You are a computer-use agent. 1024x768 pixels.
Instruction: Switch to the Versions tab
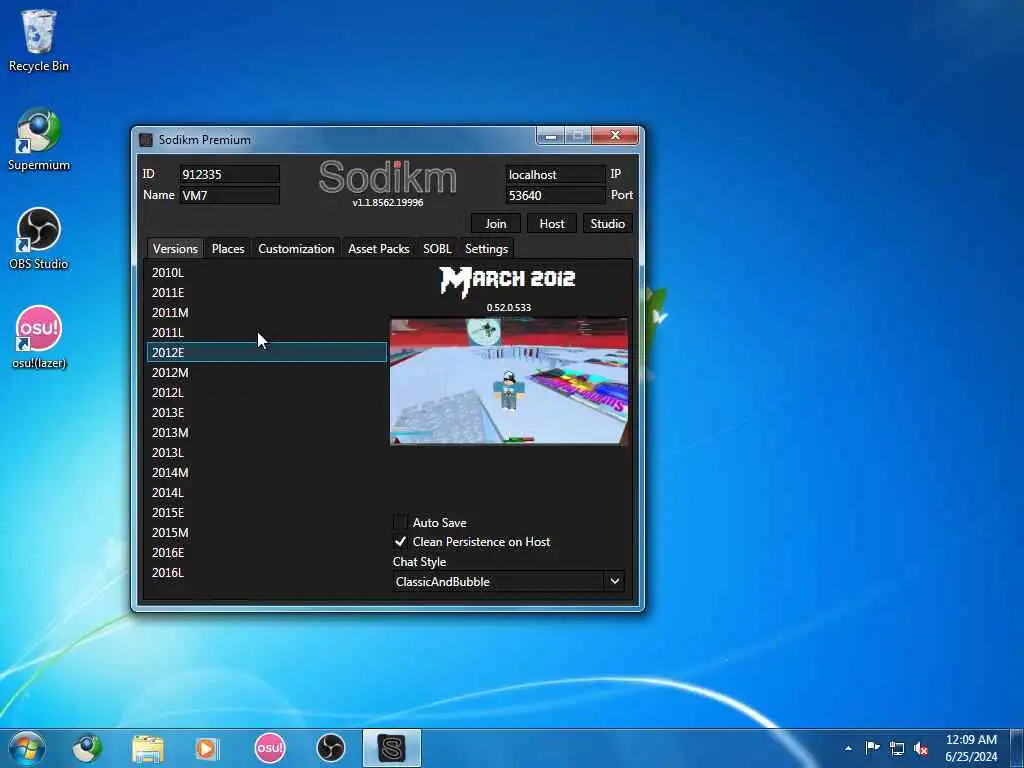pos(175,249)
